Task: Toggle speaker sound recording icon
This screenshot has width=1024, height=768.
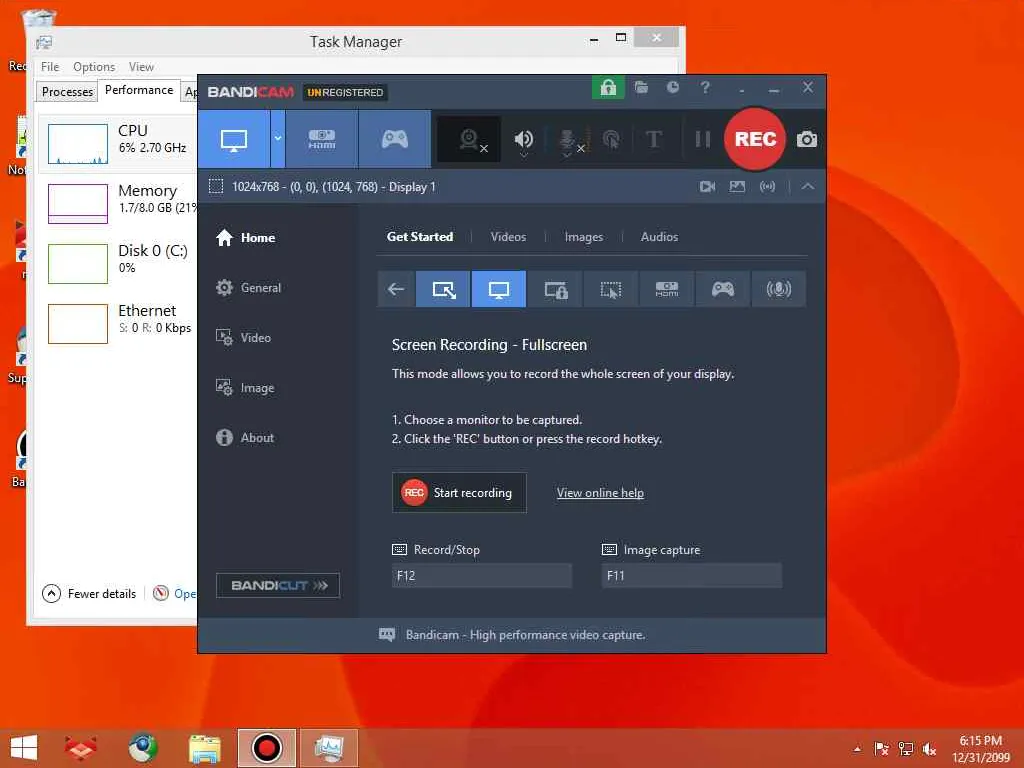Action: pyautogui.click(x=523, y=139)
